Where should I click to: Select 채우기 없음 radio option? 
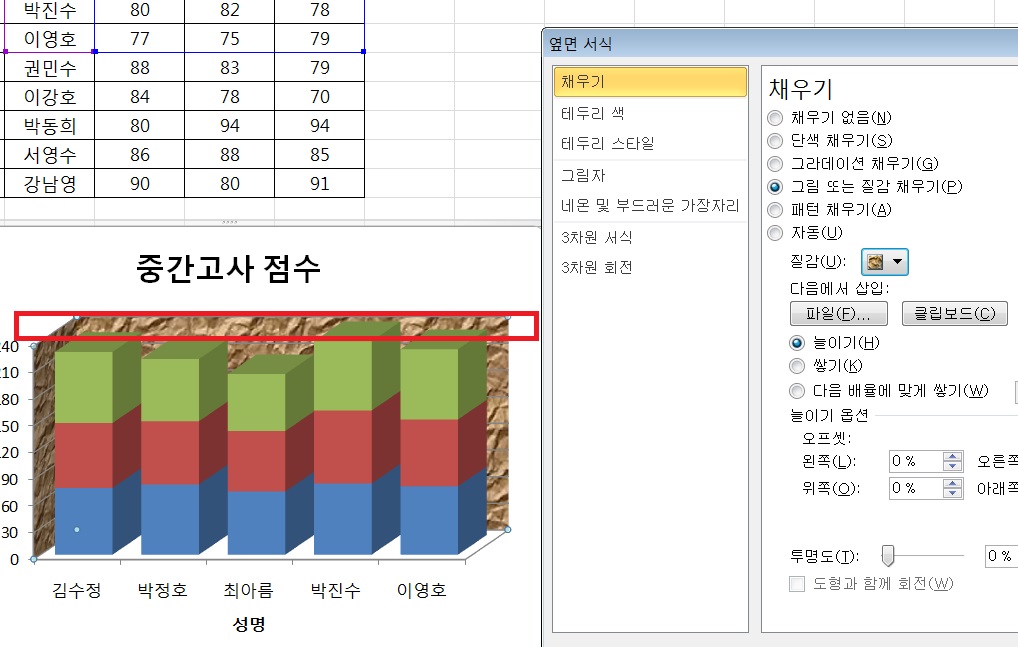tap(775, 118)
